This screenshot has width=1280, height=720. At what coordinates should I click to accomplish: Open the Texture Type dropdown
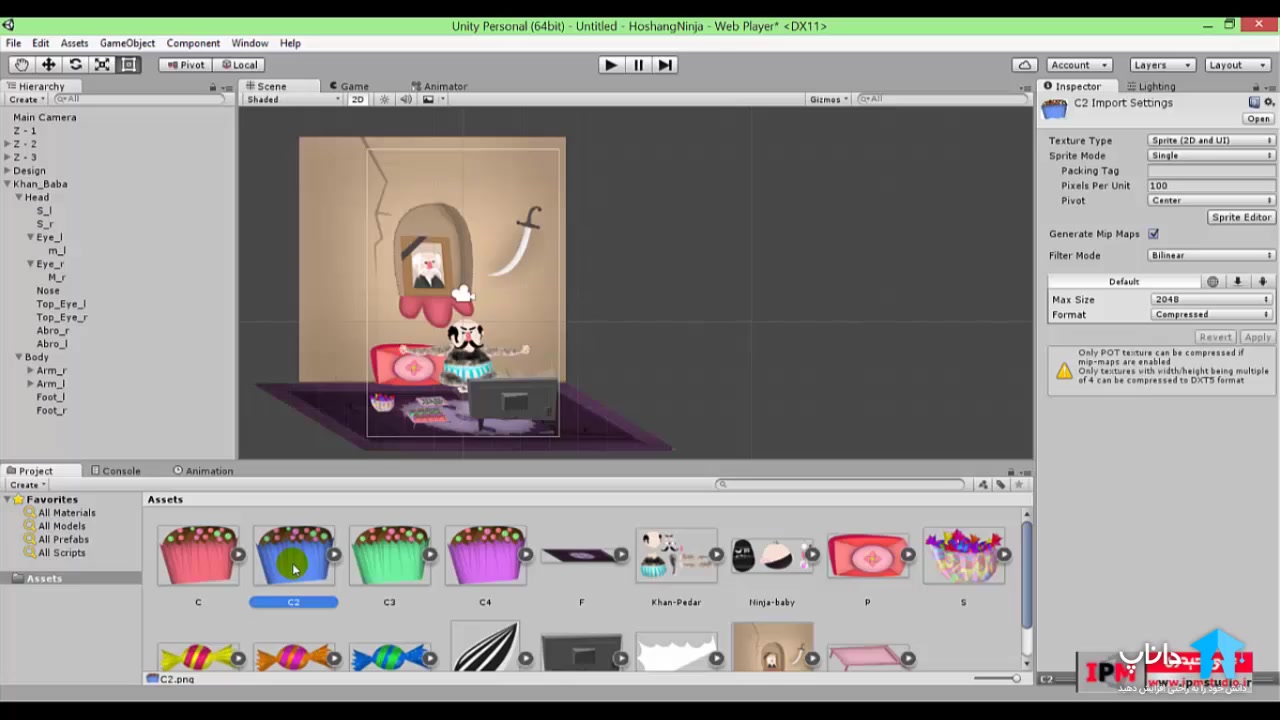point(1211,141)
